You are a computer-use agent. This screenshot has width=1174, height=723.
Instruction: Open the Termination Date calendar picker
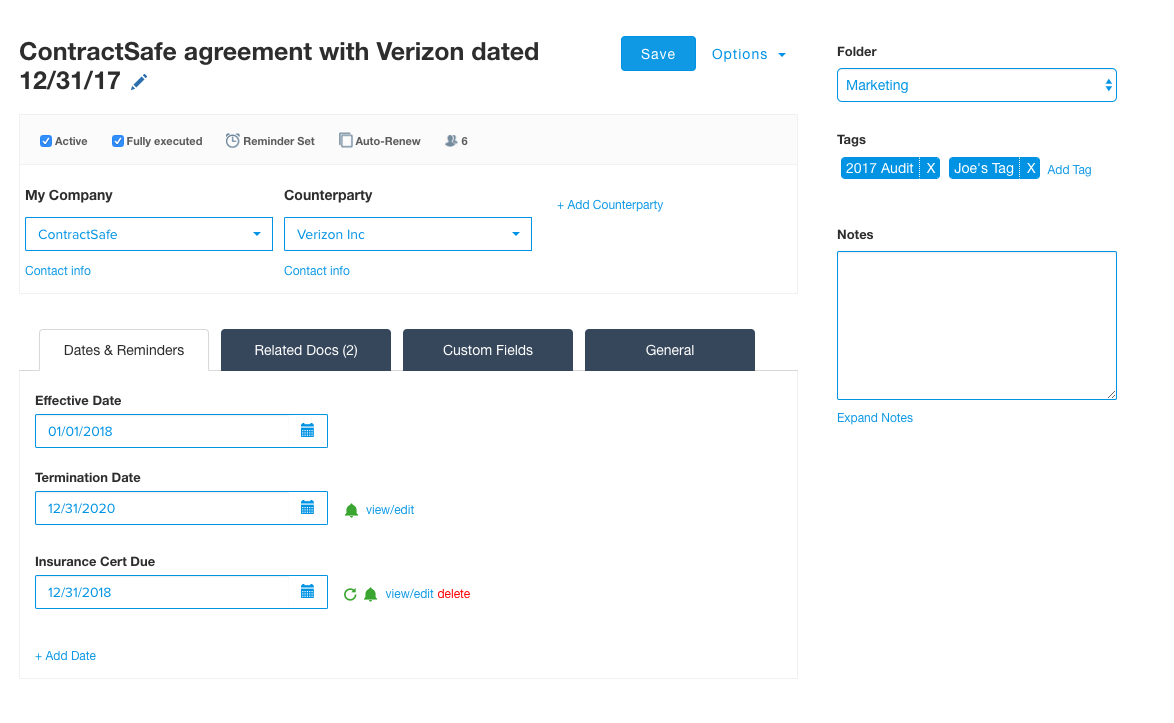(307, 508)
